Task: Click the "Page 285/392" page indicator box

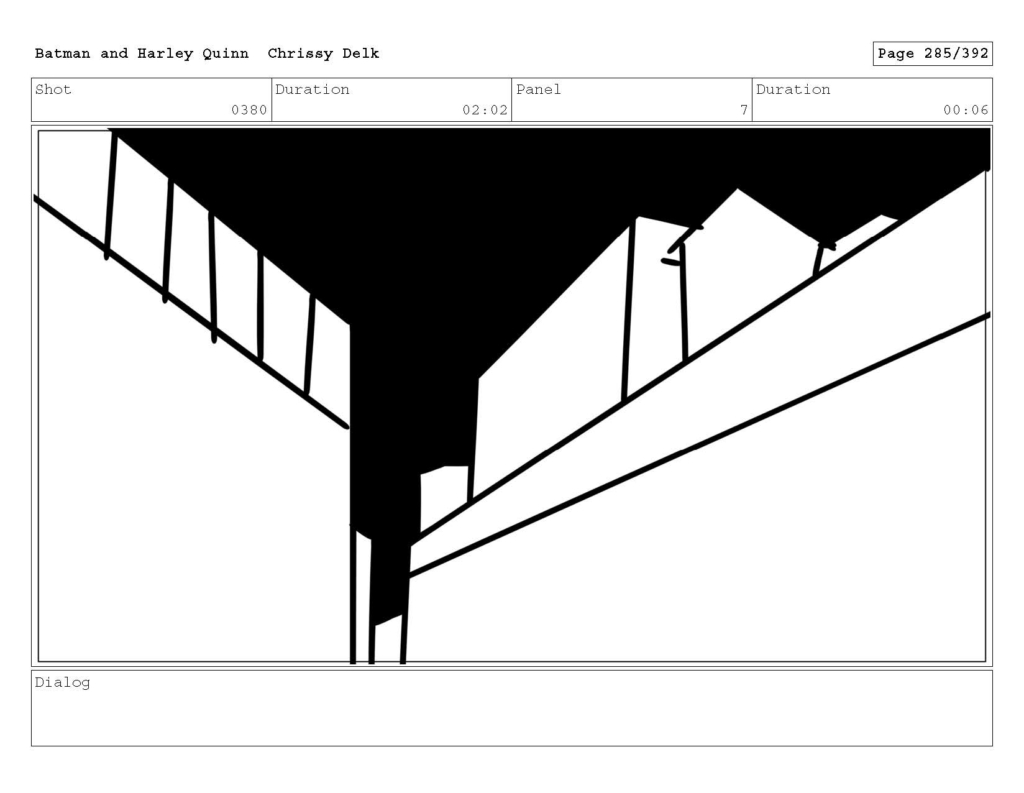Action: click(933, 54)
